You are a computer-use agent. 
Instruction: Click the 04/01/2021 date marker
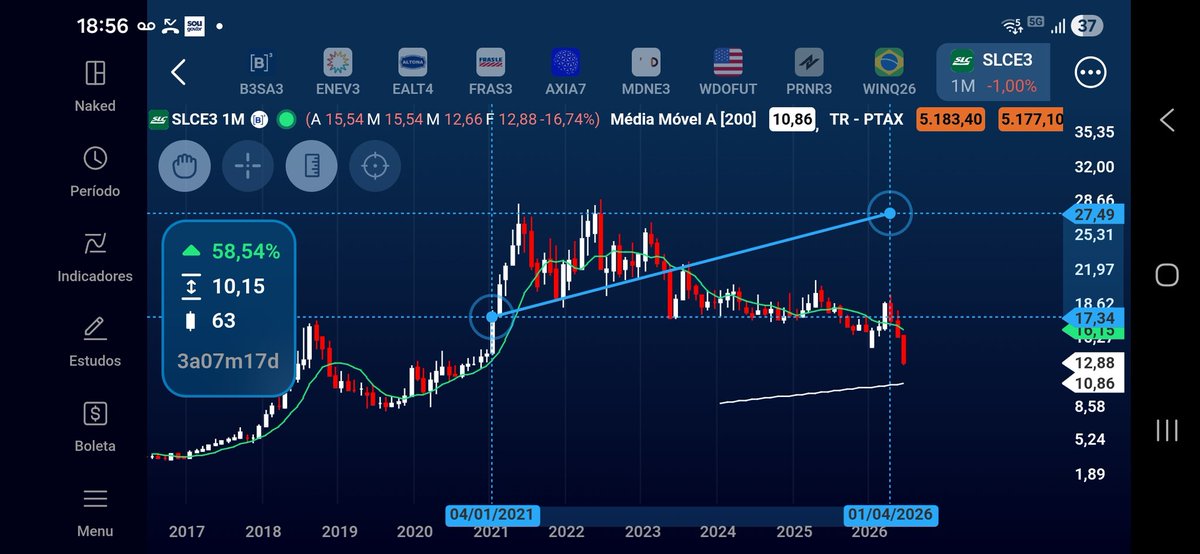point(493,515)
